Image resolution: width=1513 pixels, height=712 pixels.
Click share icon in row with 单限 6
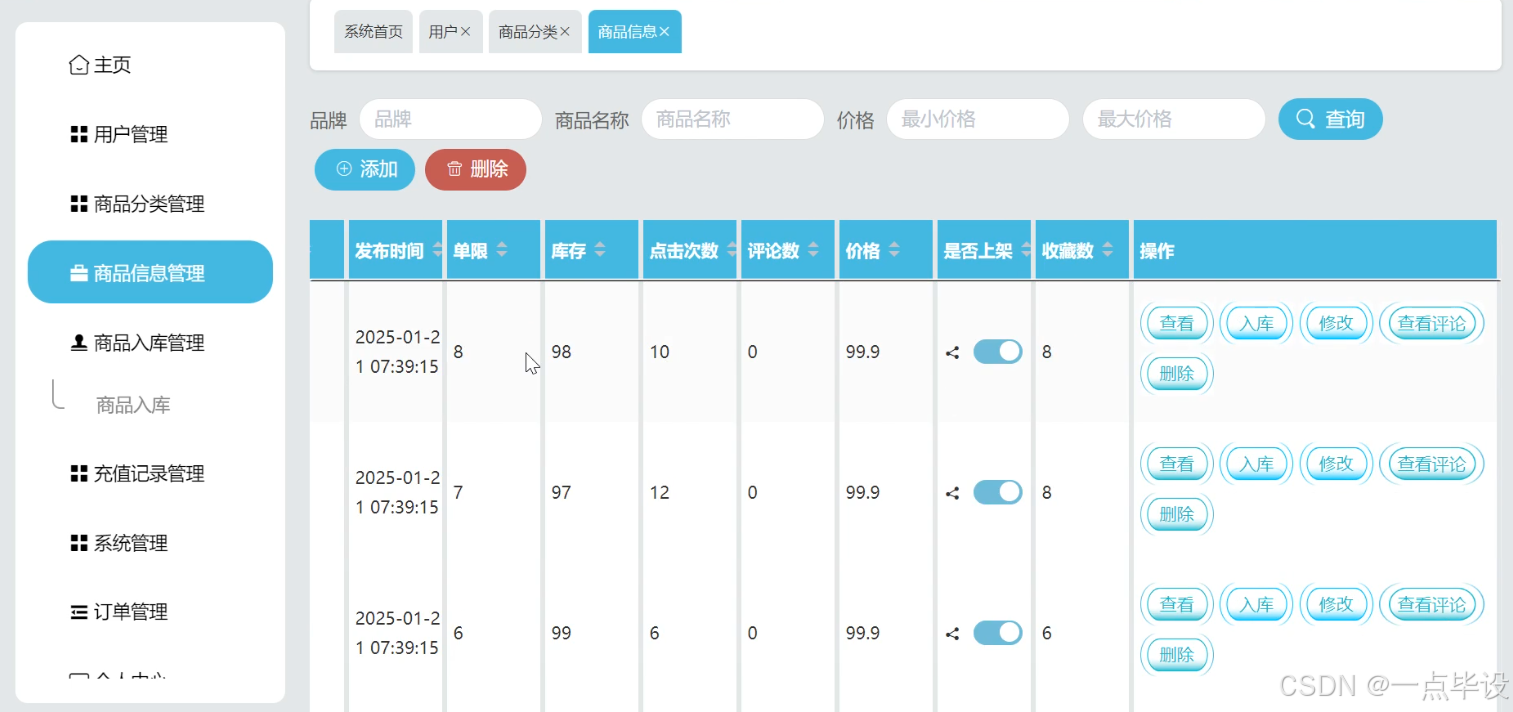tap(952, 633)
